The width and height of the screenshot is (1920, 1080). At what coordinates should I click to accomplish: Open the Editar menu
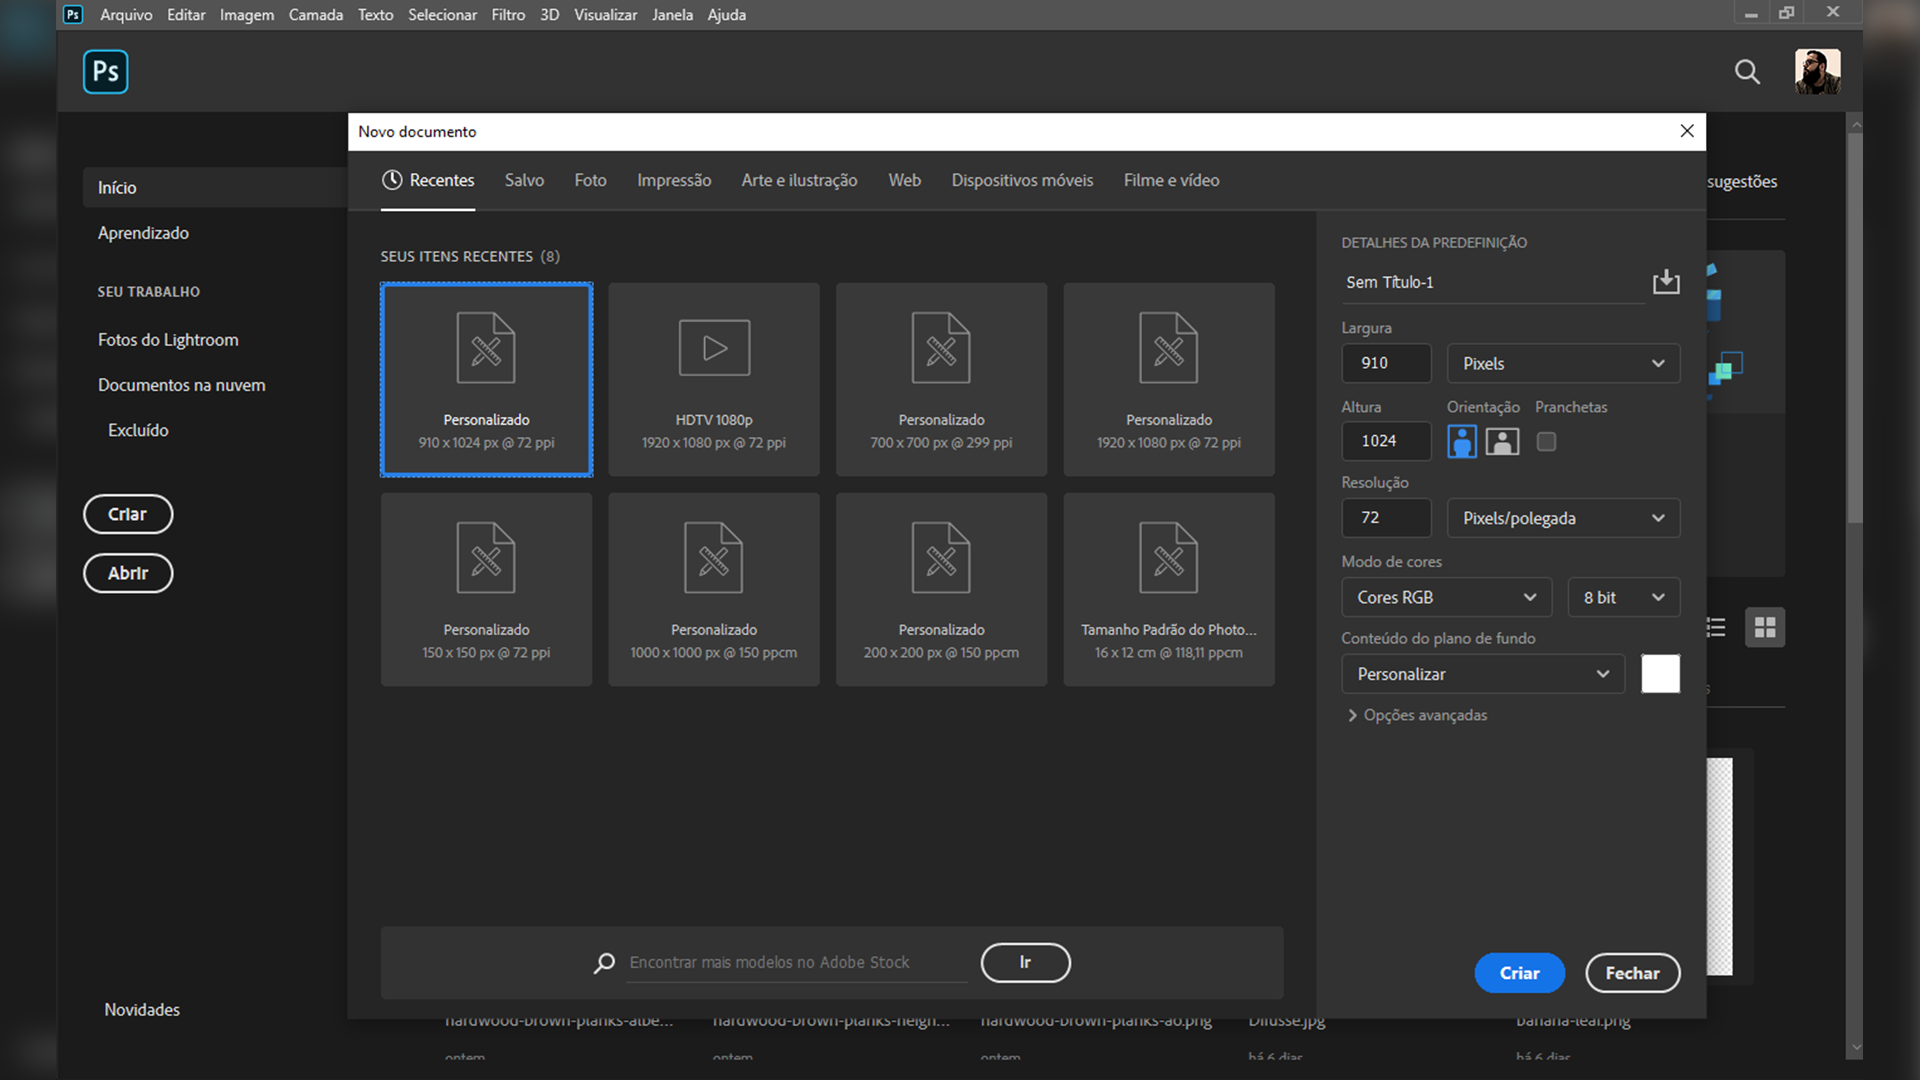coord(186,15)
